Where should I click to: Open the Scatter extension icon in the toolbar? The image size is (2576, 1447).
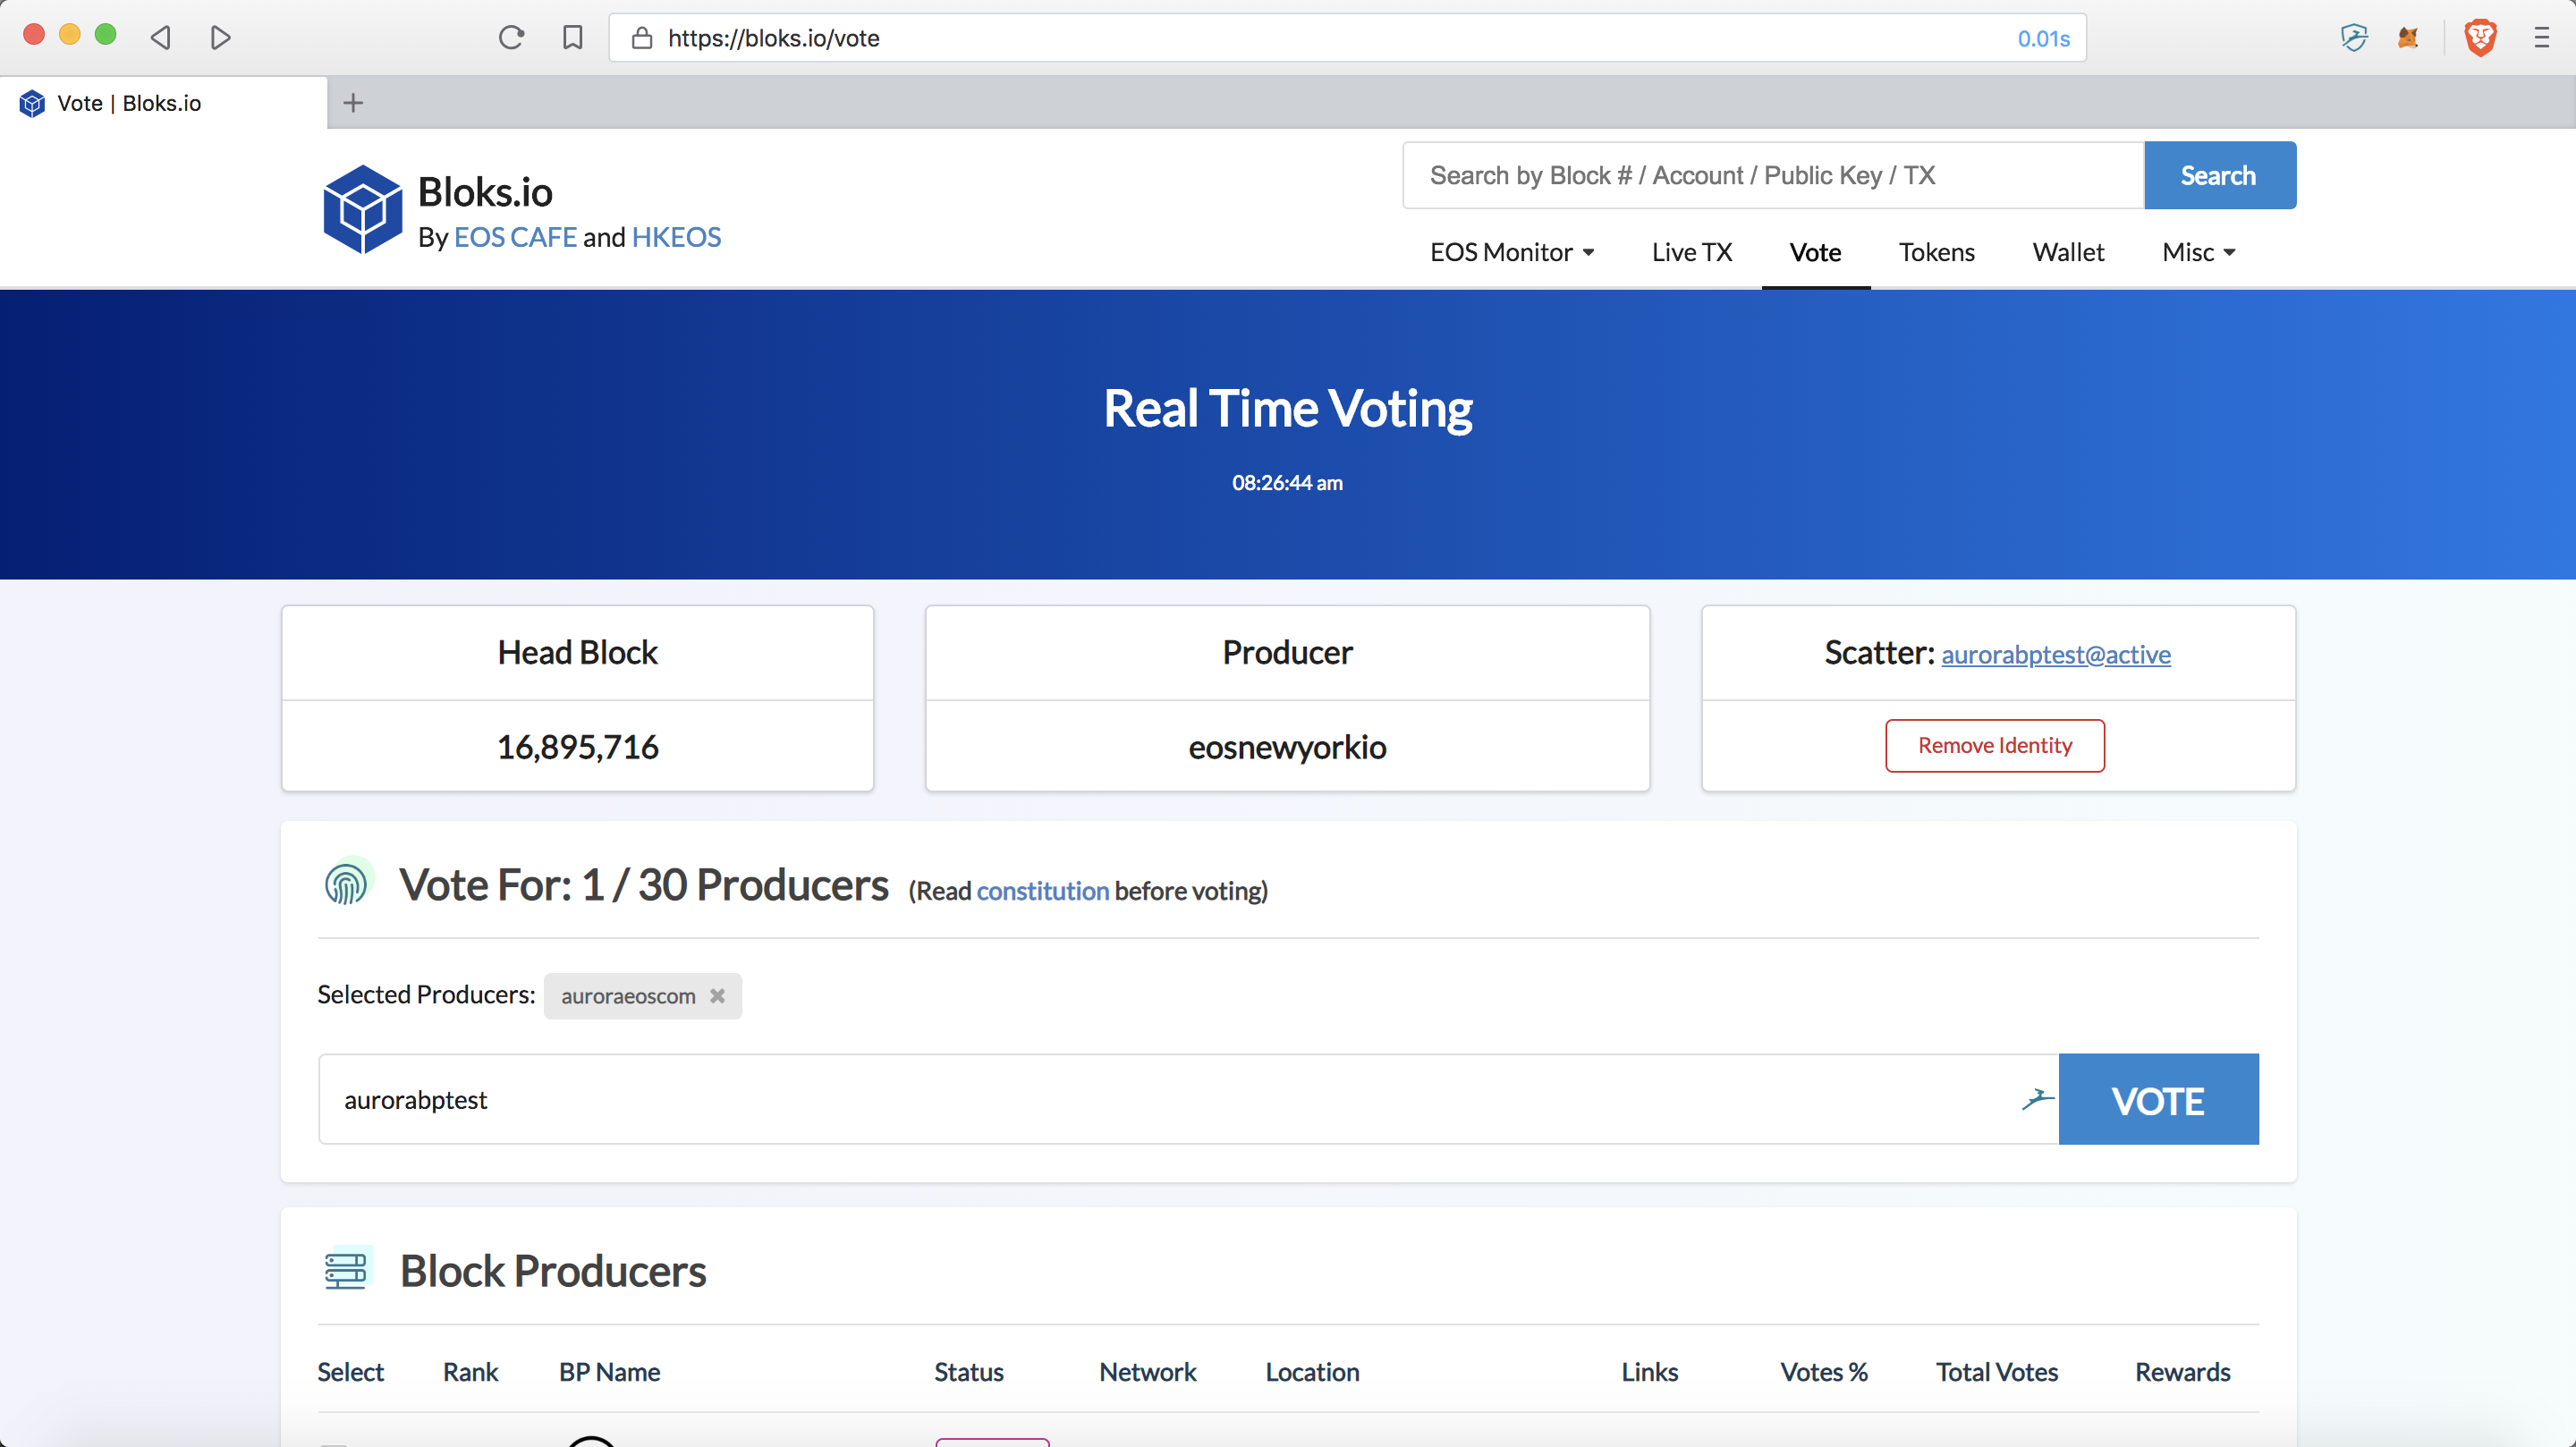click(x=2354, y=38)
